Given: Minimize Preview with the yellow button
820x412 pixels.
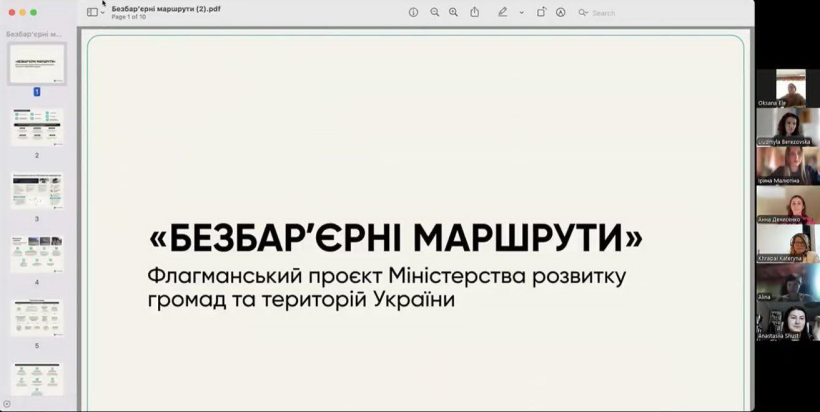Looking at the screenshot, I should coord(22,12).
